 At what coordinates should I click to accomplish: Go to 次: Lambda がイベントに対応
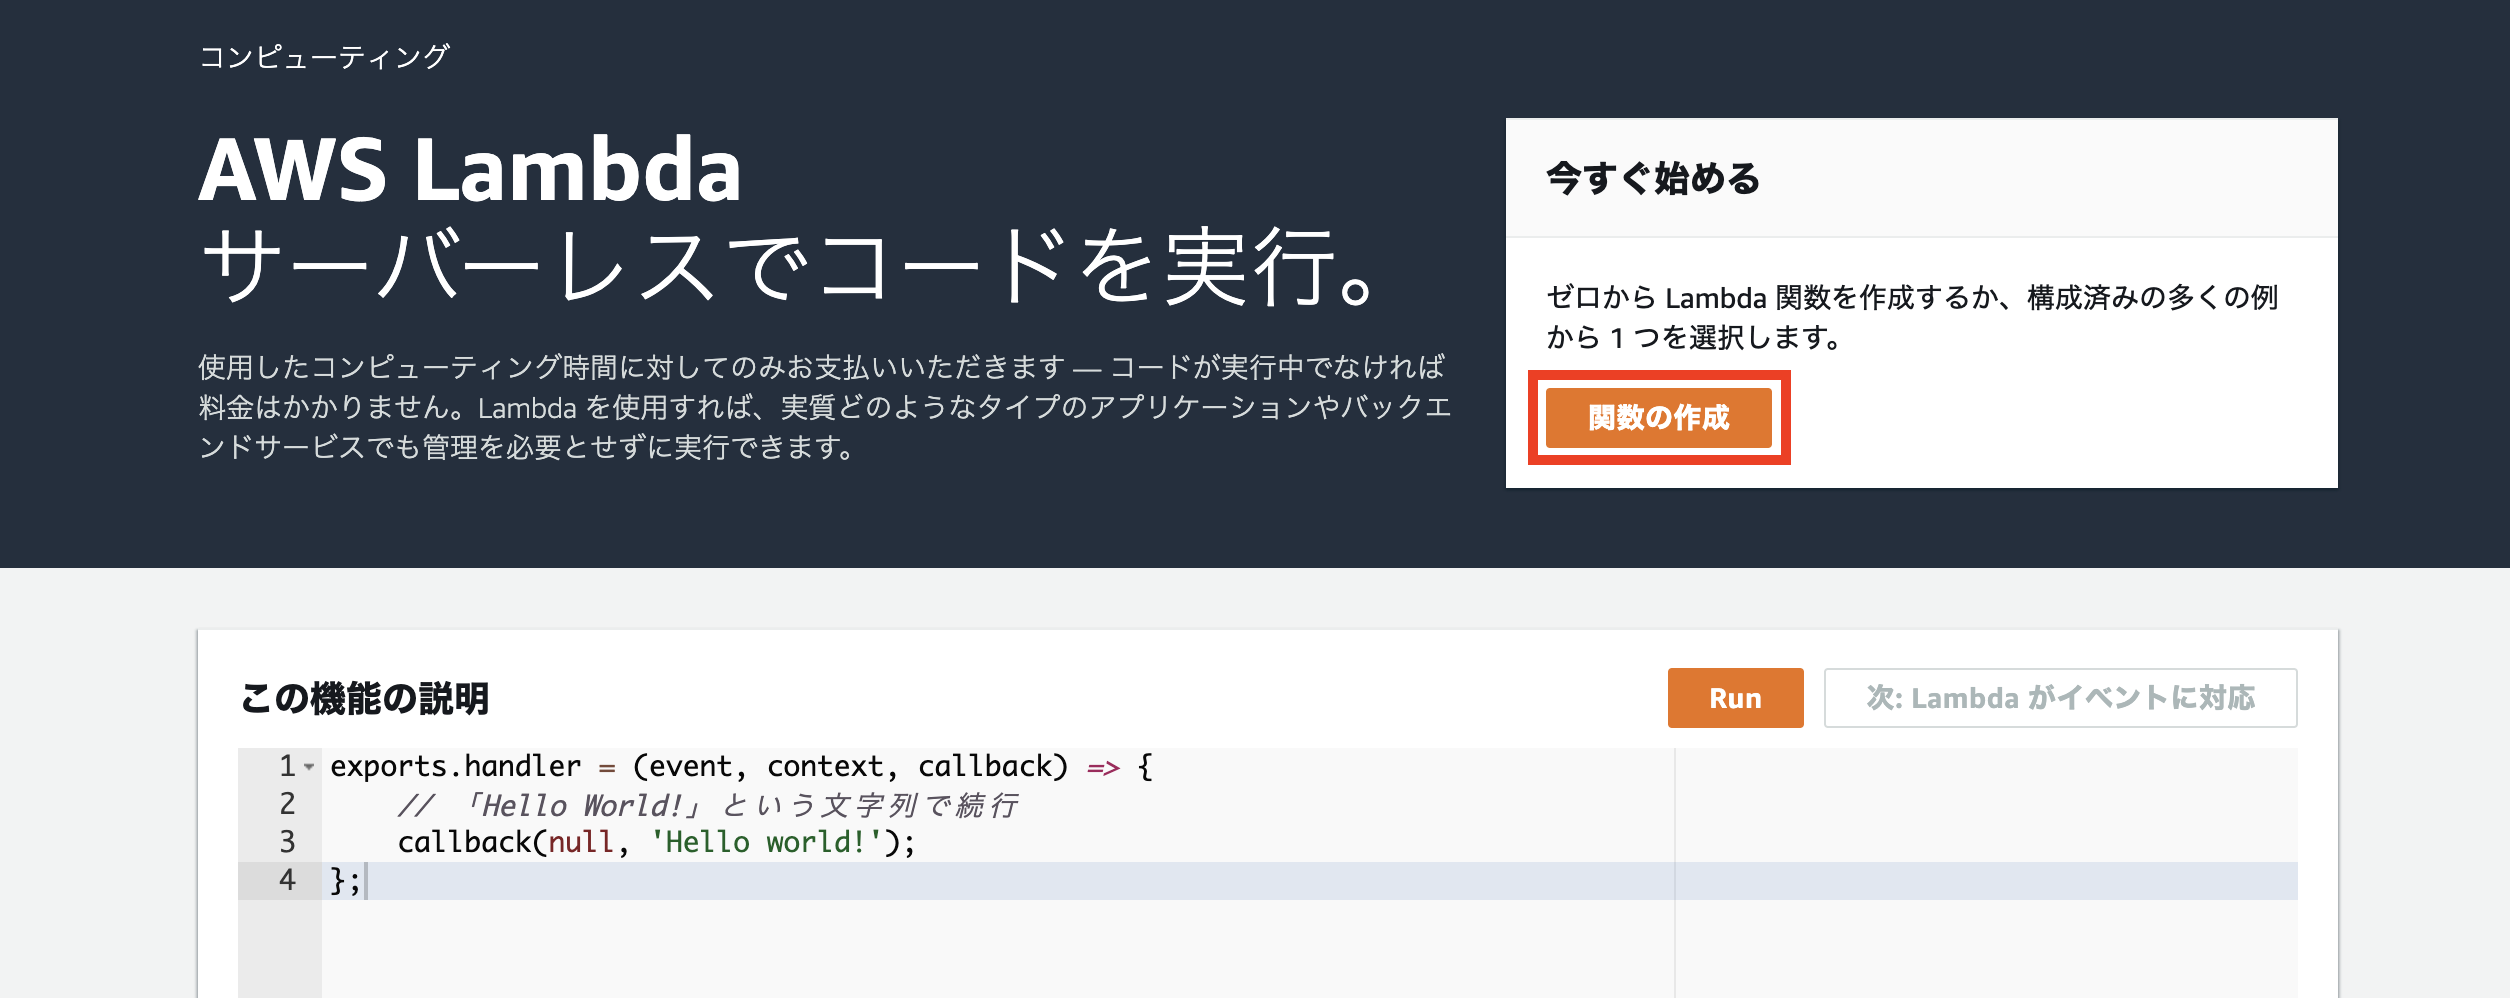pos(2060,698)
